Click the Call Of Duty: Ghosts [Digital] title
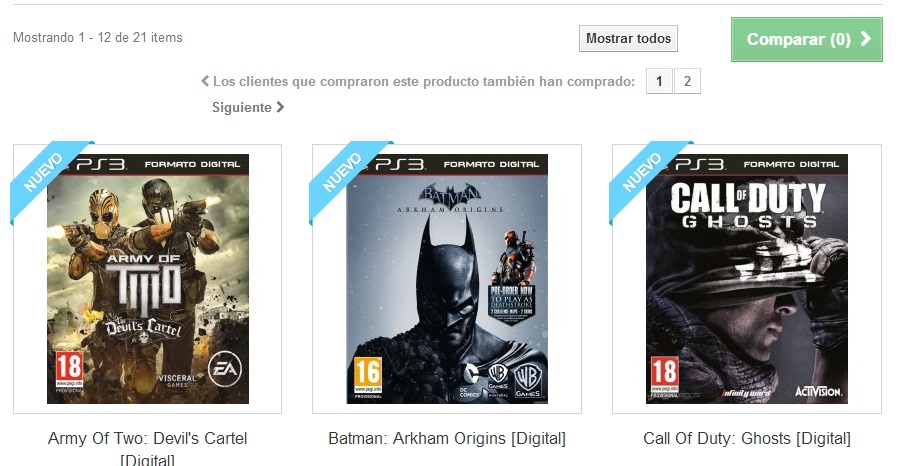The height and width of the screenshot is (466, 908). [747, 438]
